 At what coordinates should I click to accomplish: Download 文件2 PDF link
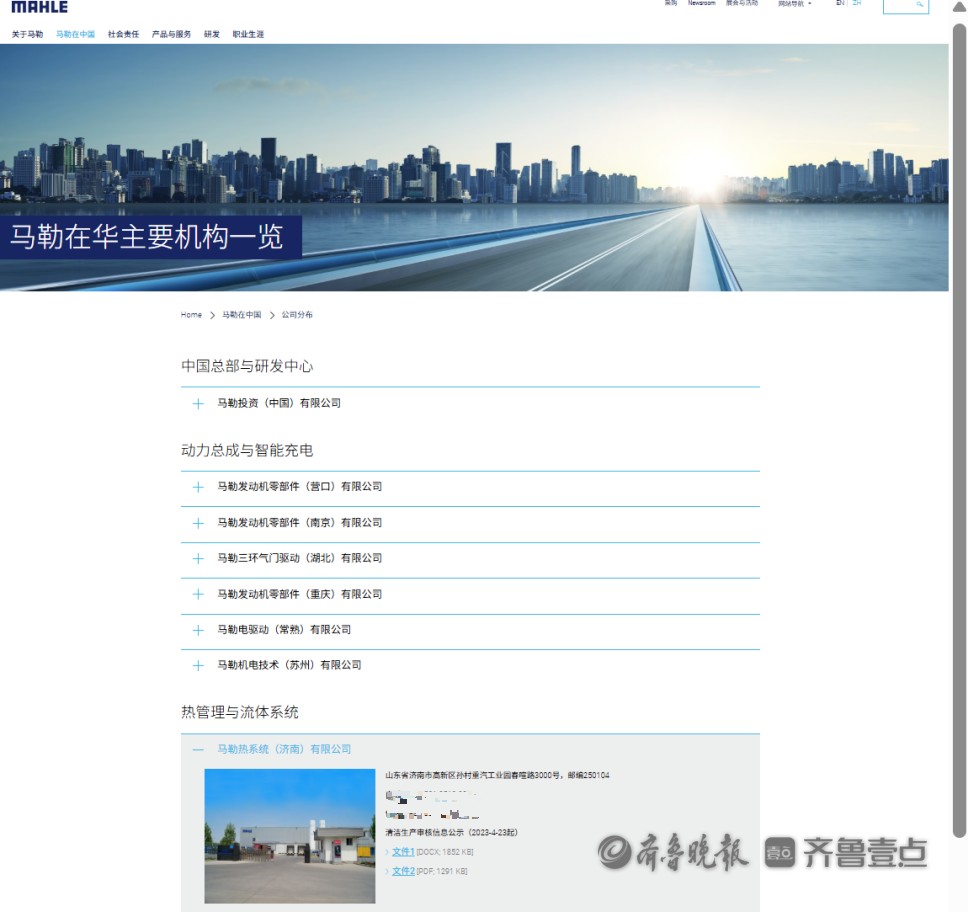[x=403, y=871]
